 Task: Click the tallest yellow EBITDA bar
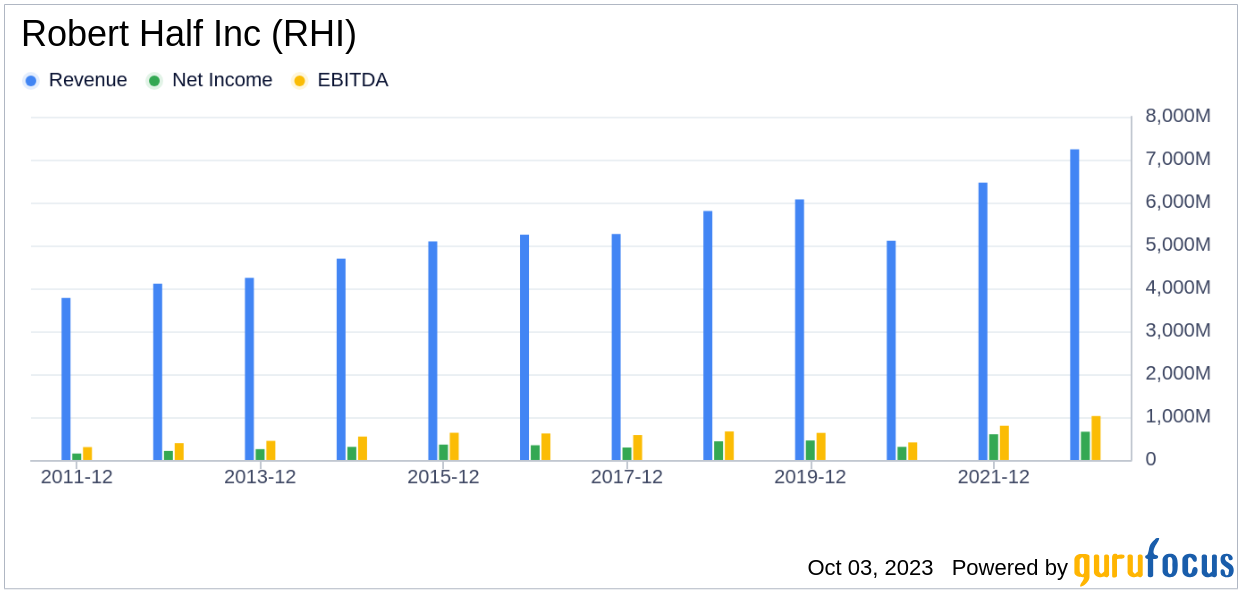pyautogui.click(x=1096, y=438)
